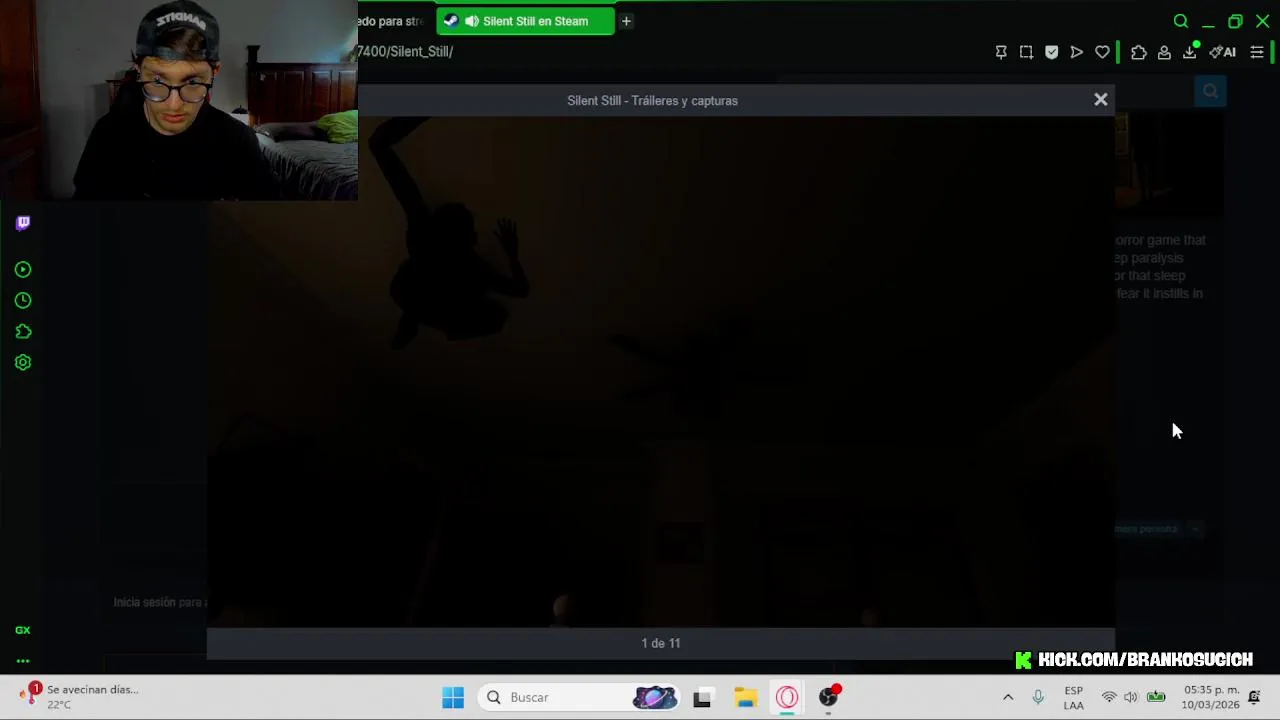Image resolution: width=1280 pixels, height=720 pixels.
Task: Open the sidebar three-dots menu
Action: [x=23, y=661]
